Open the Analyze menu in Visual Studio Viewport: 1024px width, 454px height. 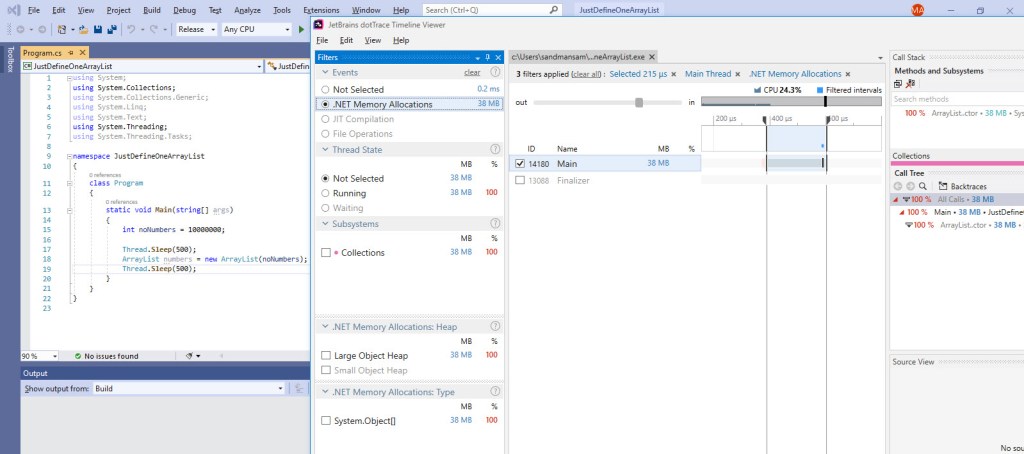click(x=248, y=9)
